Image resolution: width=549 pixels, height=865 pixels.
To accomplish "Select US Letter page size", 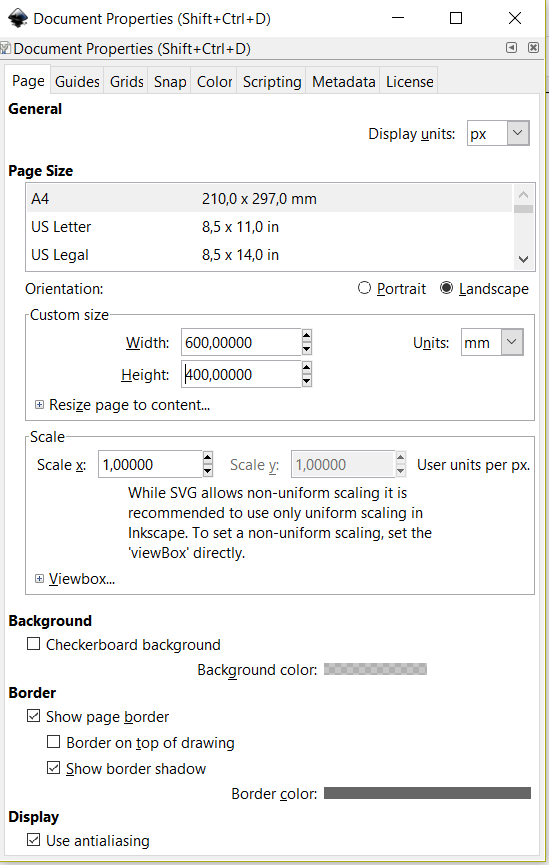I will tap(269, 227).
